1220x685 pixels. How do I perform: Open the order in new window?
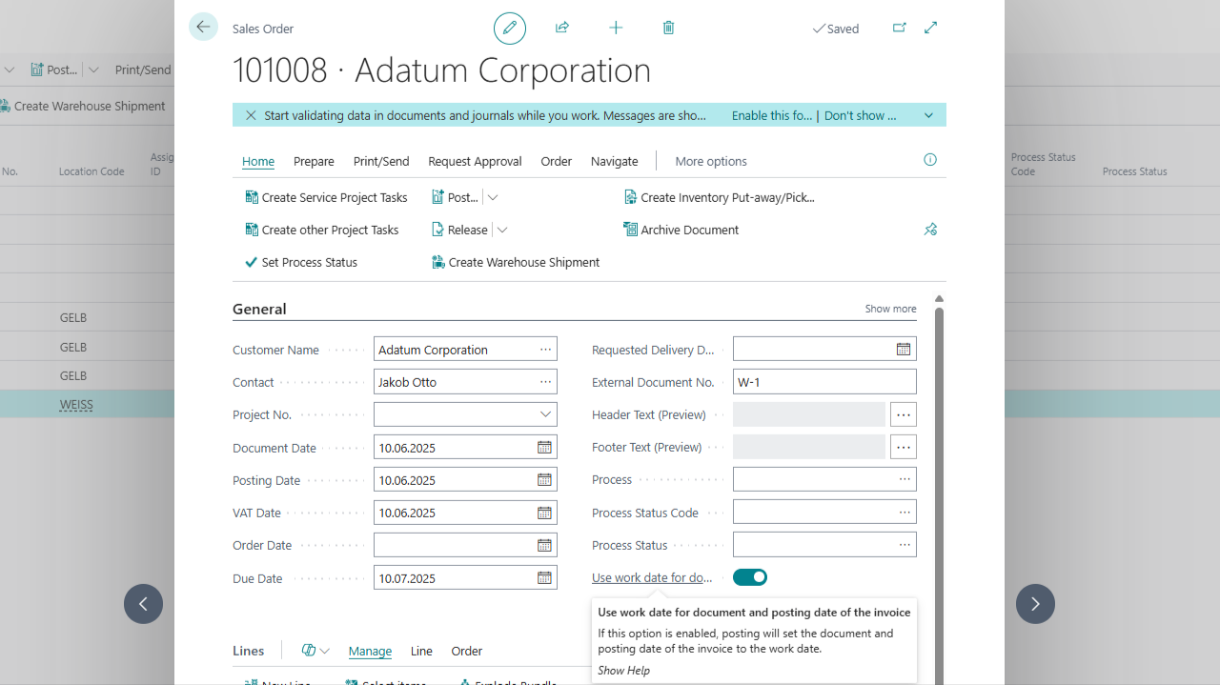coord(899,28)
